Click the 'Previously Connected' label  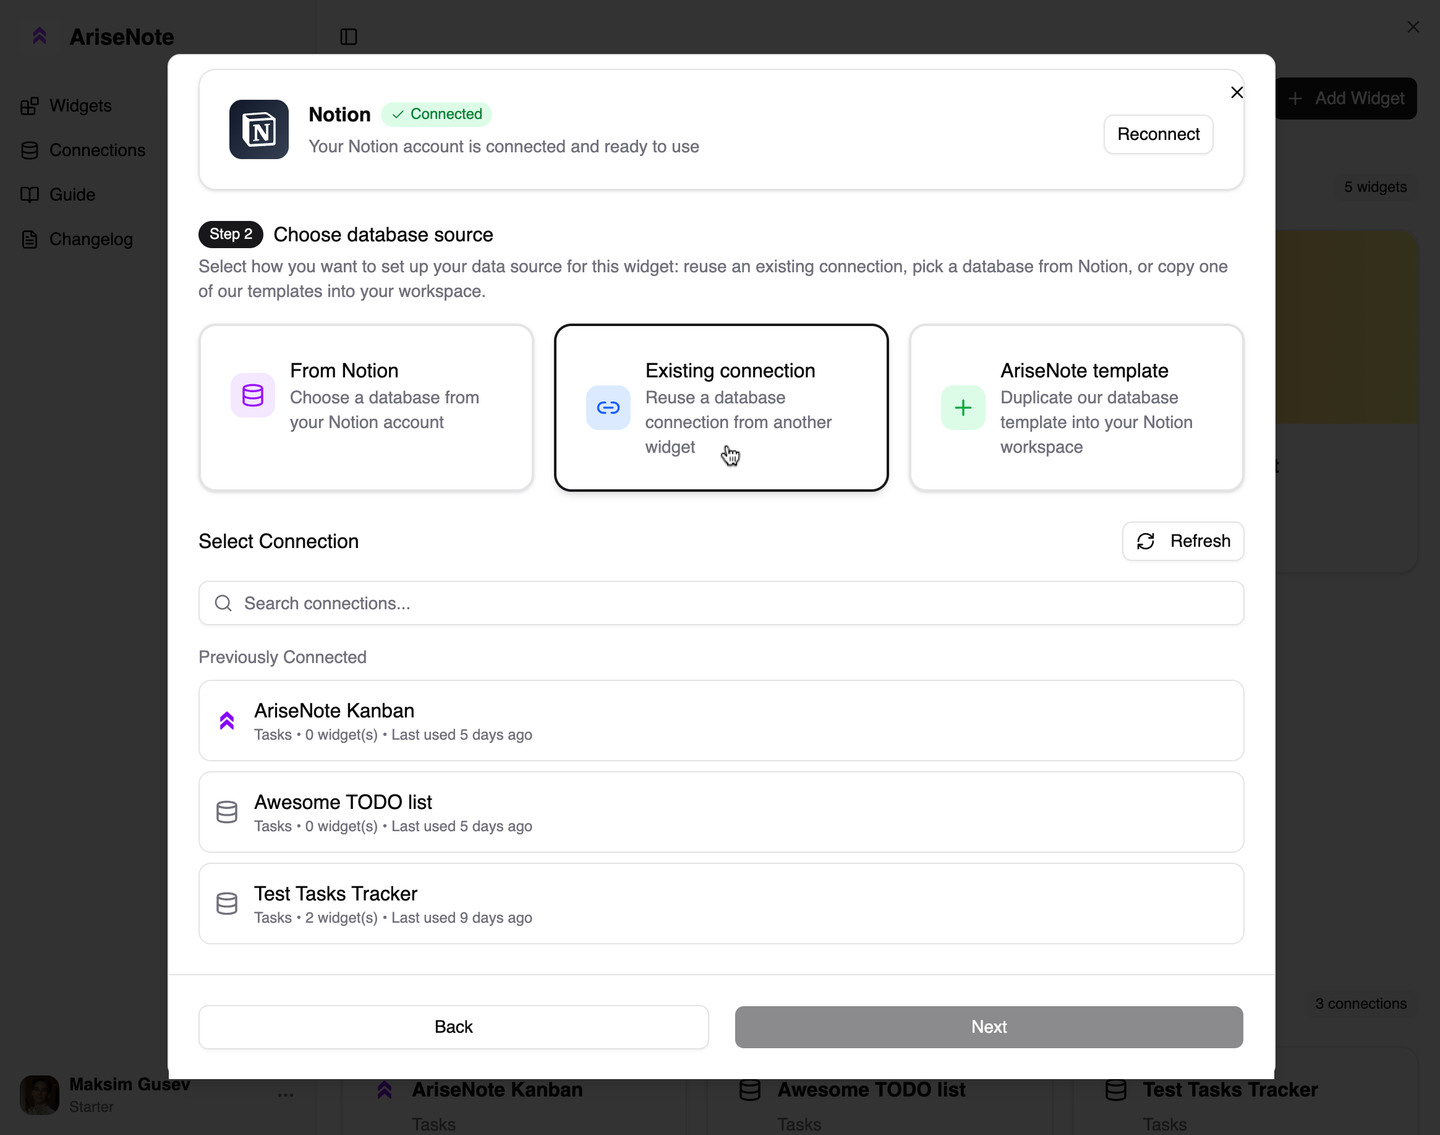tap(283, 657)
